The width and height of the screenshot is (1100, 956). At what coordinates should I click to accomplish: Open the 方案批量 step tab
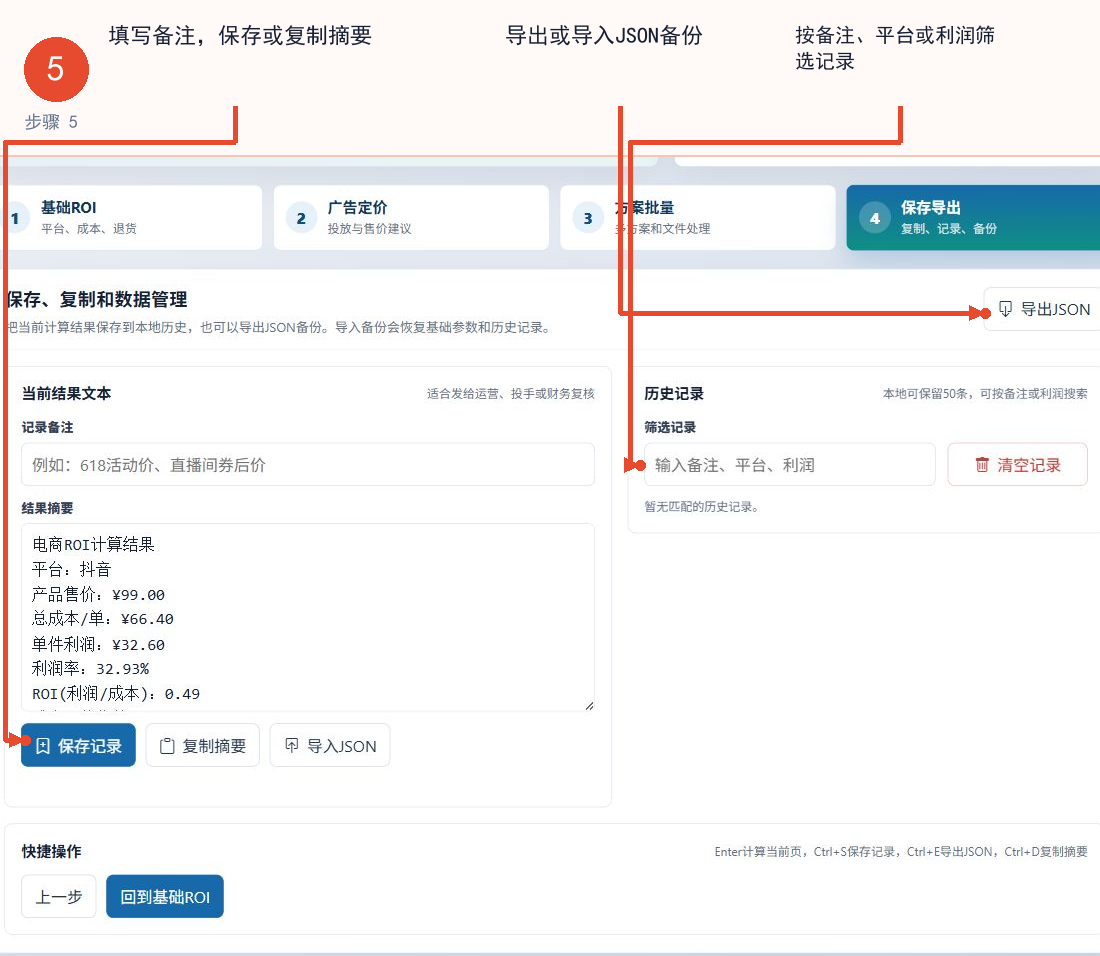(697, 217)
